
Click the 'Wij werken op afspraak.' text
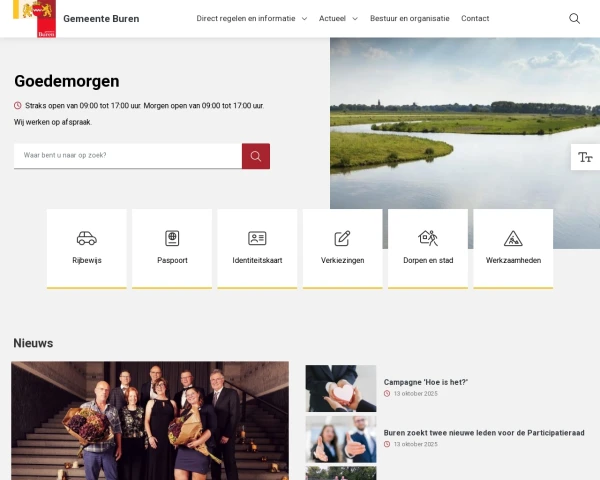[53, 122]
